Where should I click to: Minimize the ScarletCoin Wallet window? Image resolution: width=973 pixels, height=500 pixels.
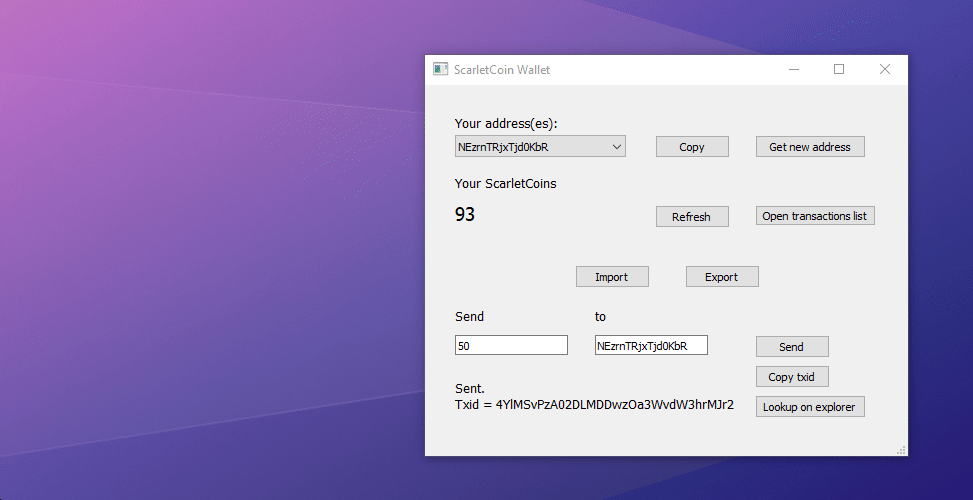click(794, 69)
